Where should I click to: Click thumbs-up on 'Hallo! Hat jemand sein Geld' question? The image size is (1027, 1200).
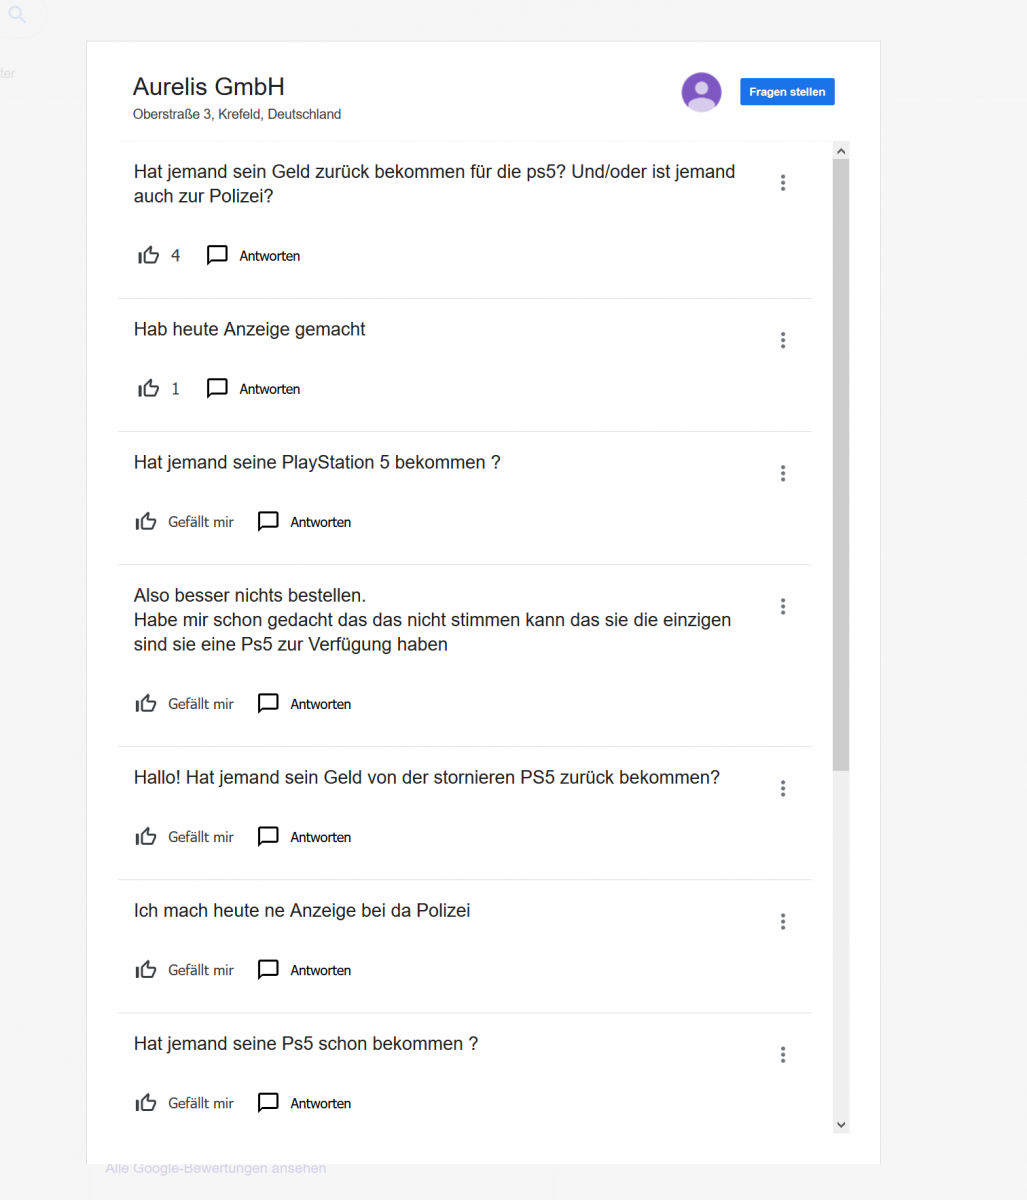click(x=146, y=837)
